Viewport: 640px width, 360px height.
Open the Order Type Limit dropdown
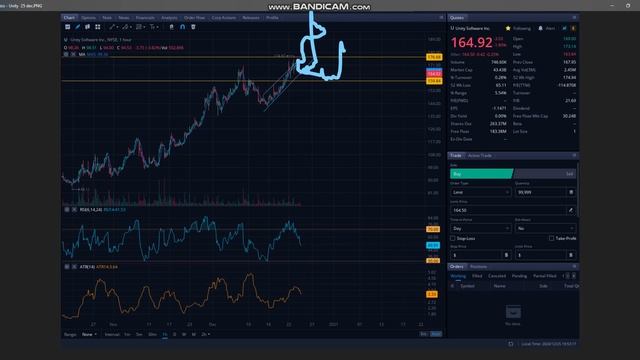(x=480, y=192)
